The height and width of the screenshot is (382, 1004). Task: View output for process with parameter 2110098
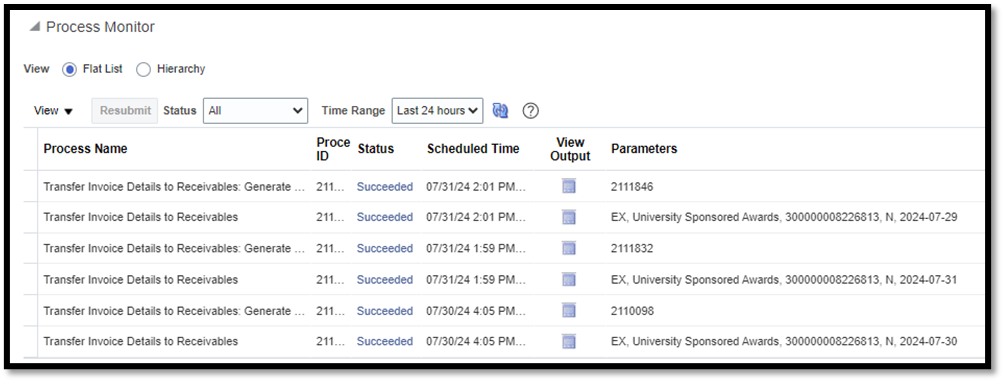(x=569, y=311)
